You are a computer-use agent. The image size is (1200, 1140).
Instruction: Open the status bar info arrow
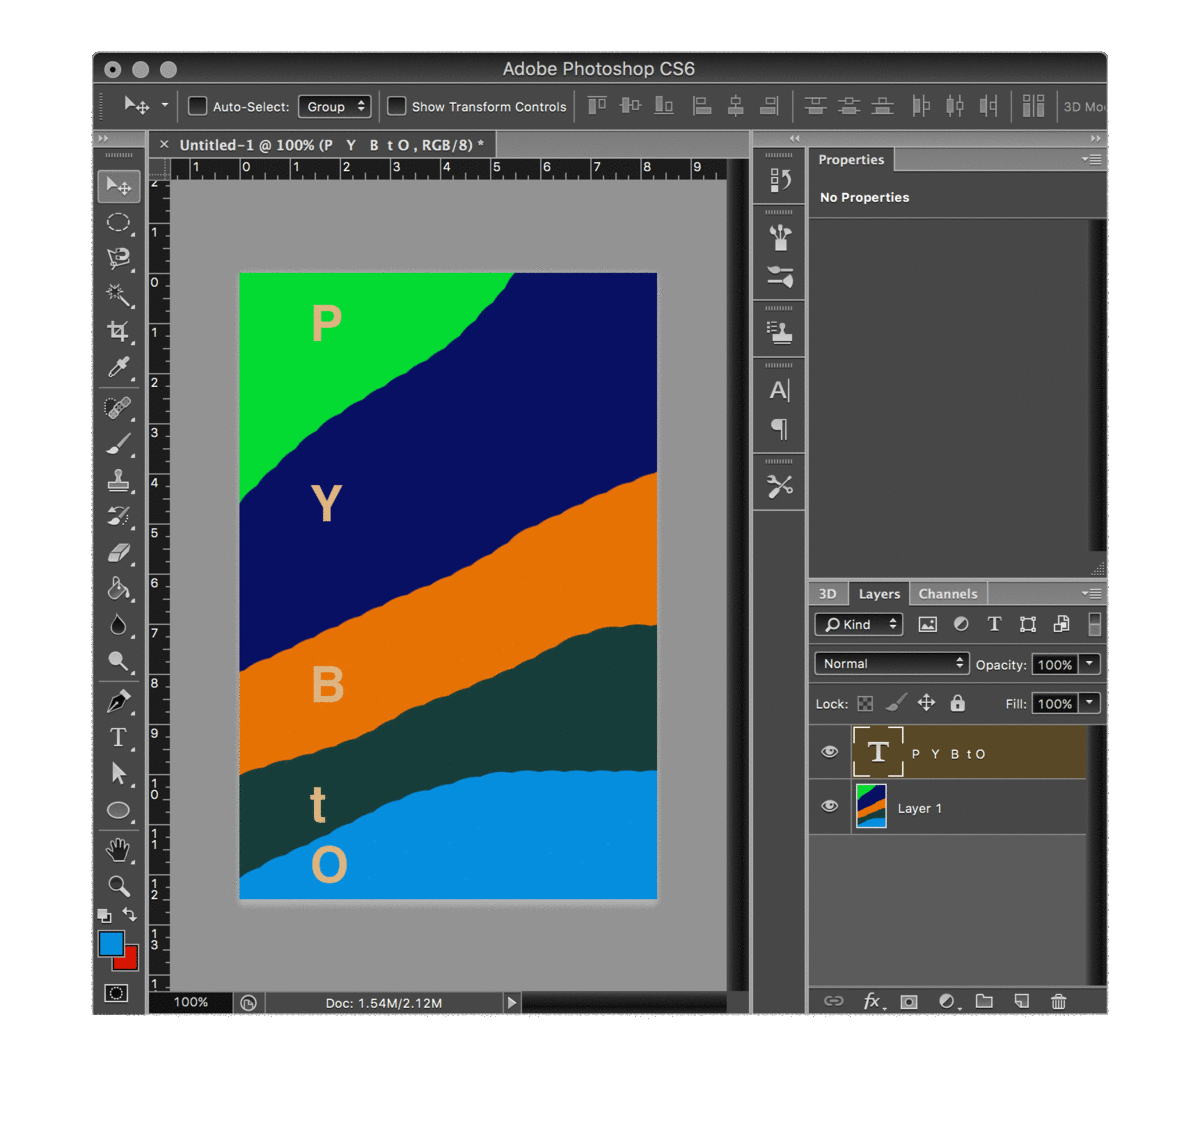512,1002
